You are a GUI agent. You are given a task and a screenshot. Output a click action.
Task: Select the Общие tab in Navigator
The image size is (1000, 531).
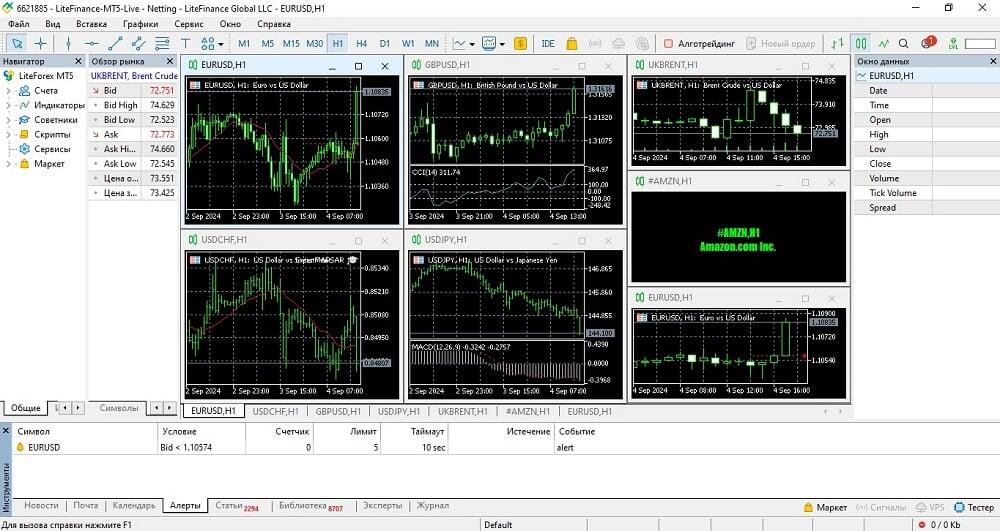[x=26, y=408]
